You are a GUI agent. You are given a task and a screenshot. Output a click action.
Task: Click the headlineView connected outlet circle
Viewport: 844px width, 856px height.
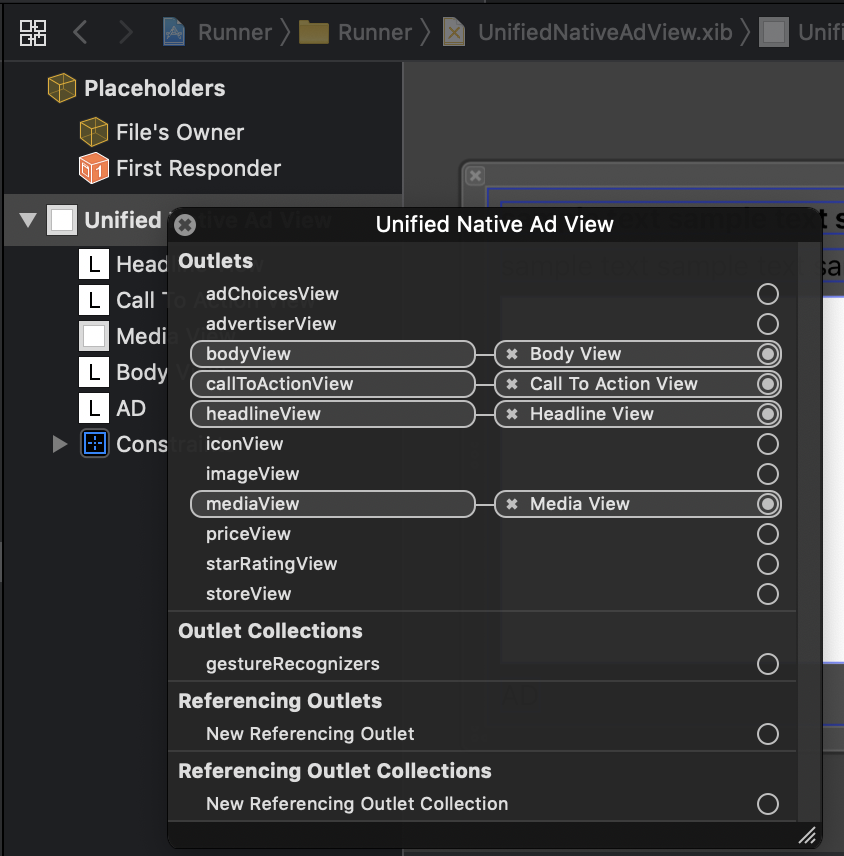click(x=768, y=414)
